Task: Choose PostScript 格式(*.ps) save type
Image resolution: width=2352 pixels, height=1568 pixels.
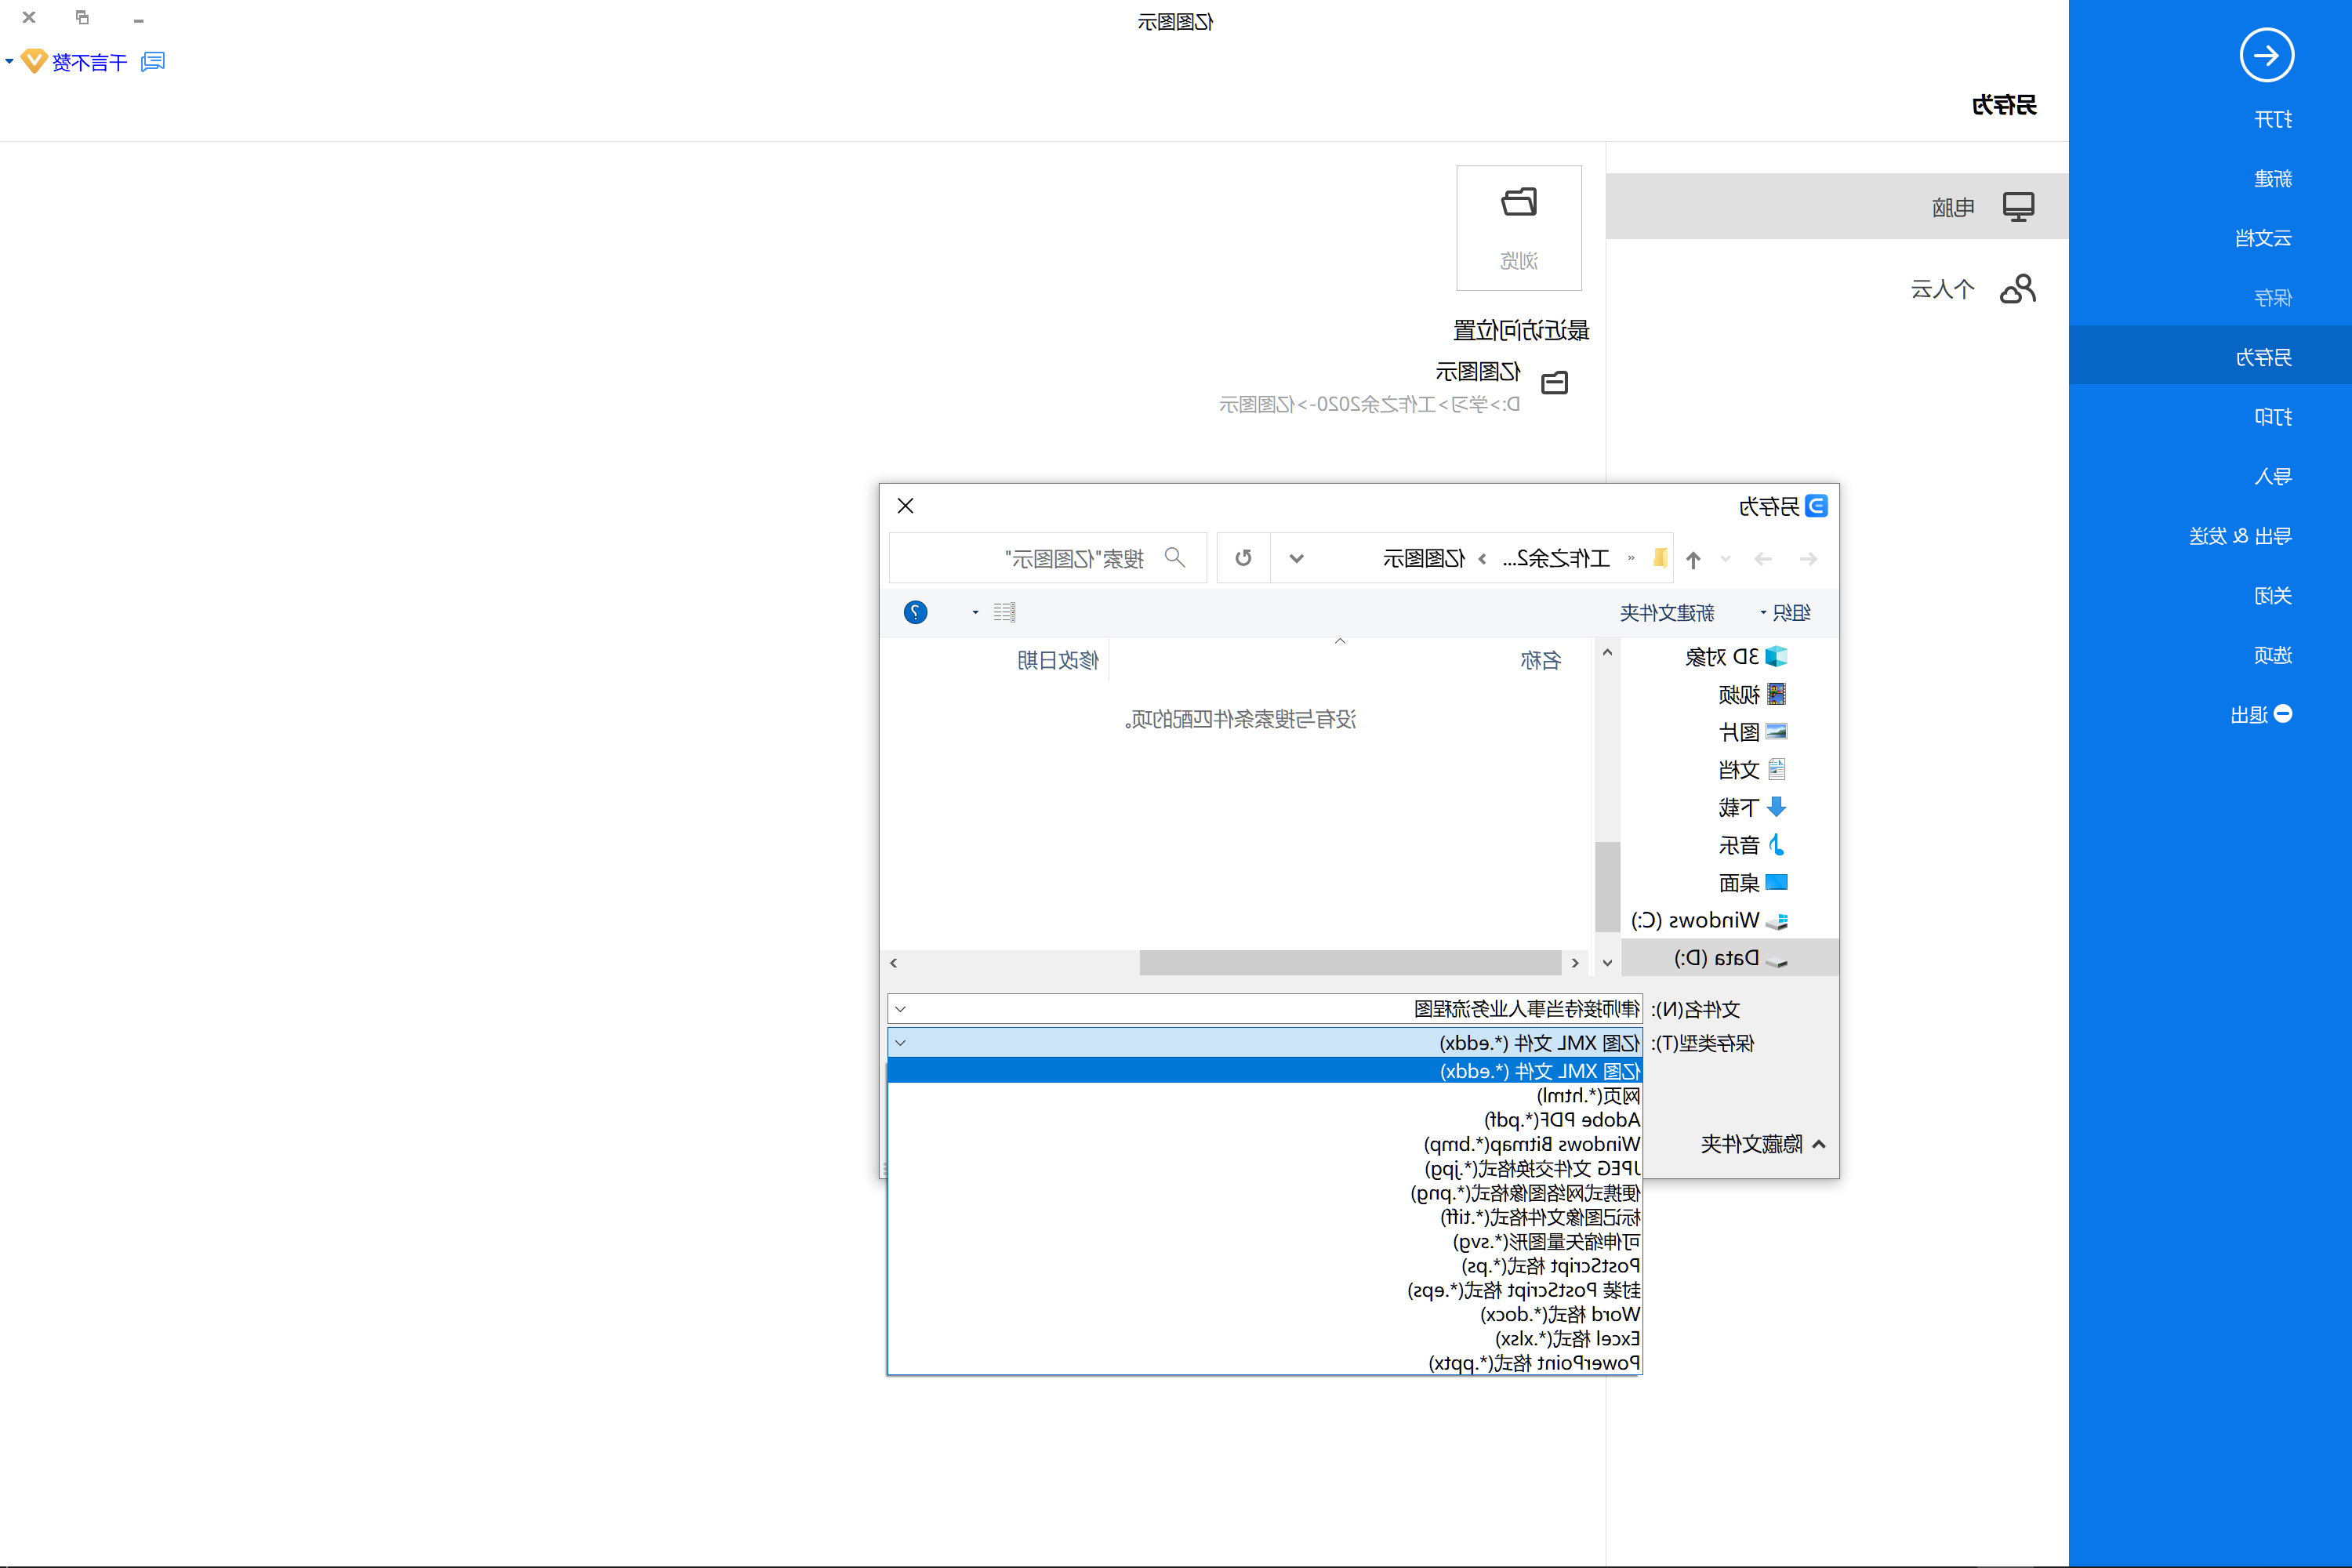Action: coord(1264,1266)
